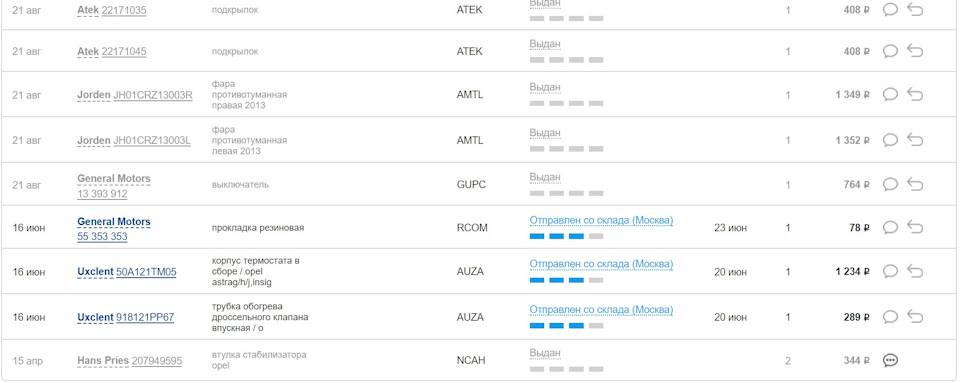Click 'Выдан' status for 764 ₽ item
The image size is (960, 383).
pos(545,177)
